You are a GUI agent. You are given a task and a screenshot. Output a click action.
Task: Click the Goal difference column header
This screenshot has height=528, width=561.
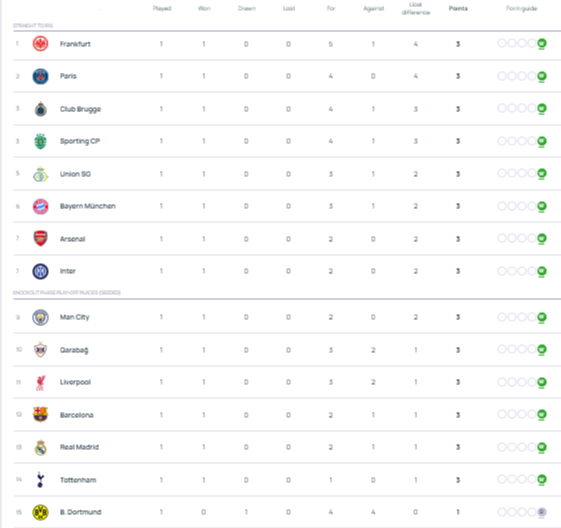416,9
